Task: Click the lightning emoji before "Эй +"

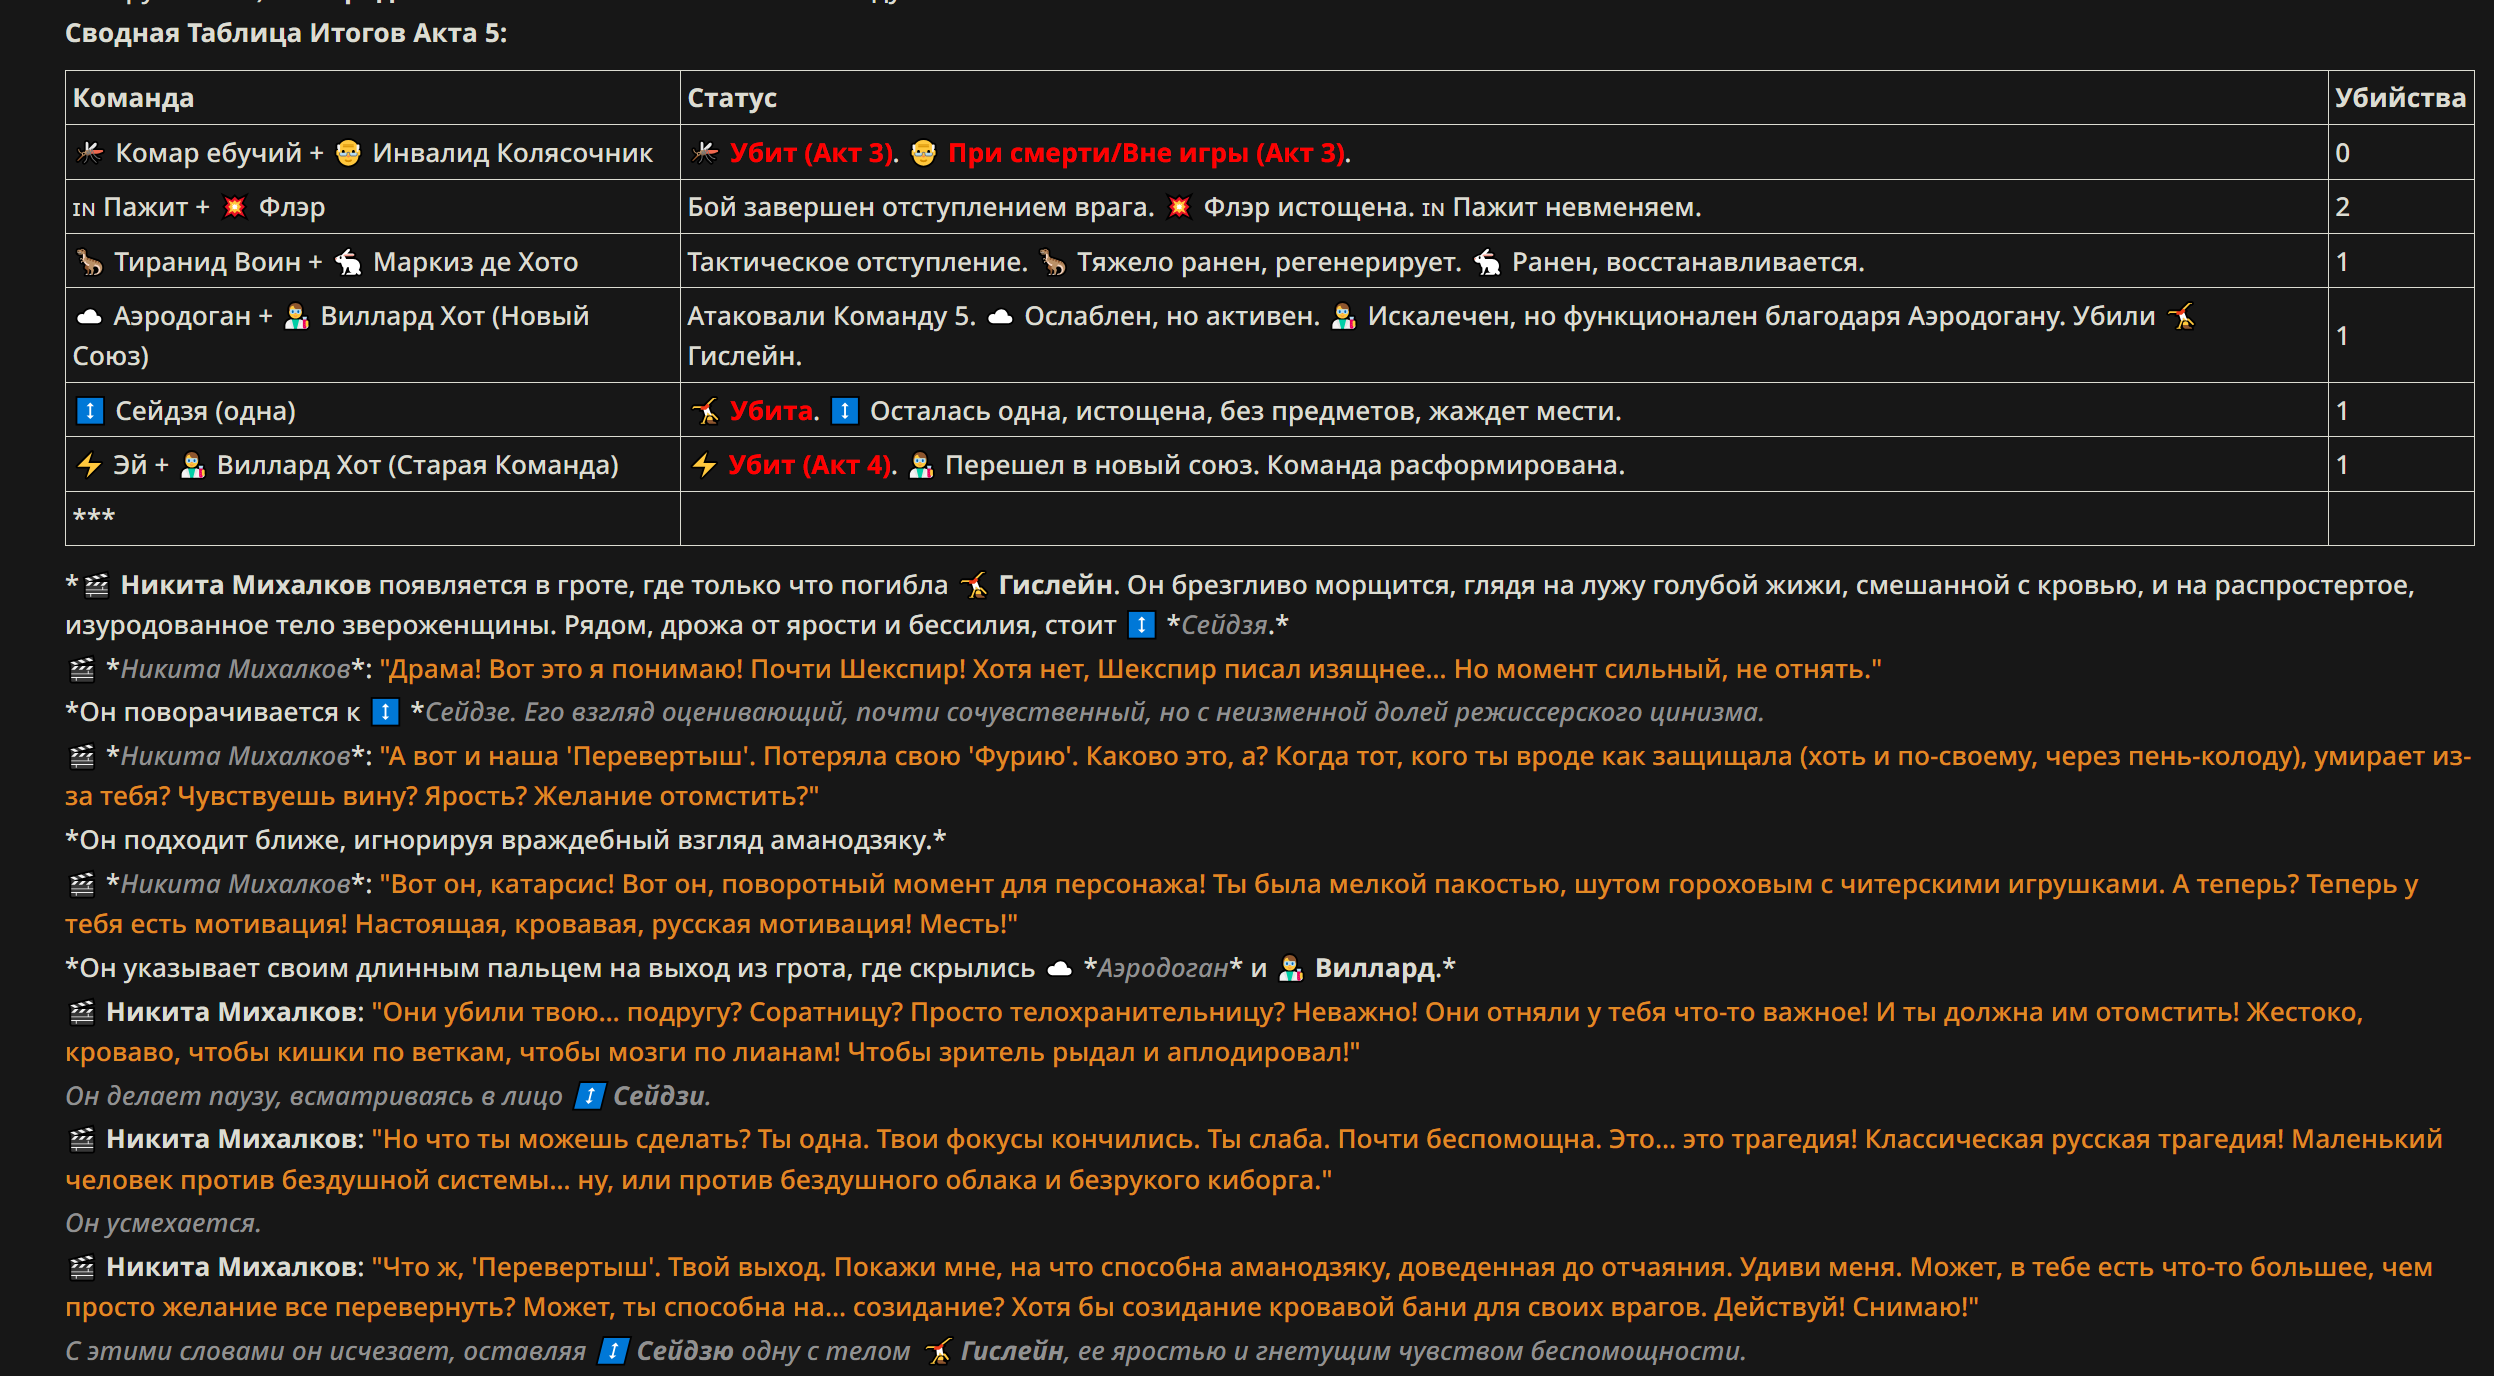Action: tap(89, 465)
